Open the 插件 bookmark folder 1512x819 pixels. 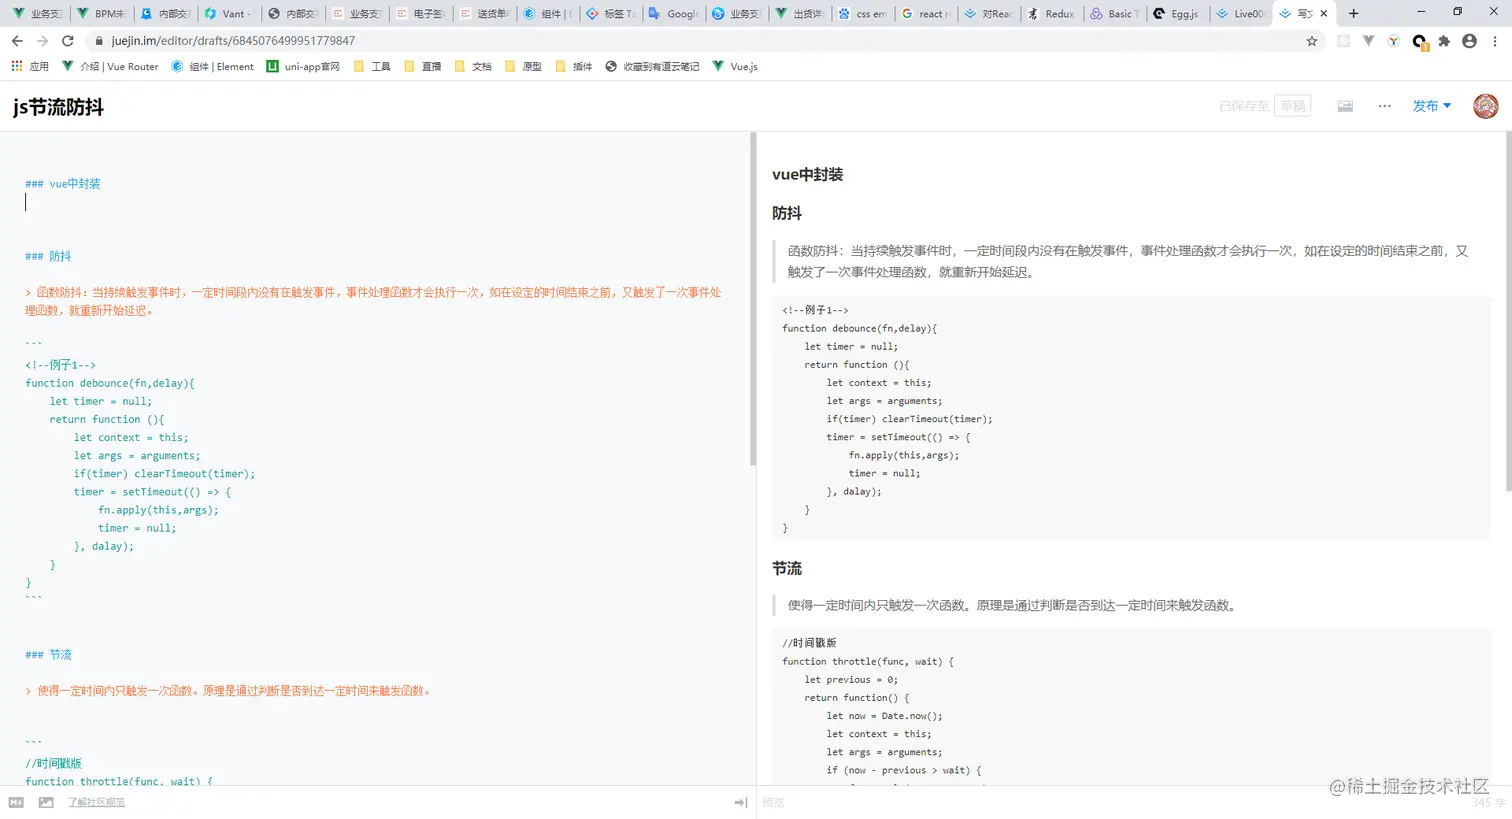(574, 66)
